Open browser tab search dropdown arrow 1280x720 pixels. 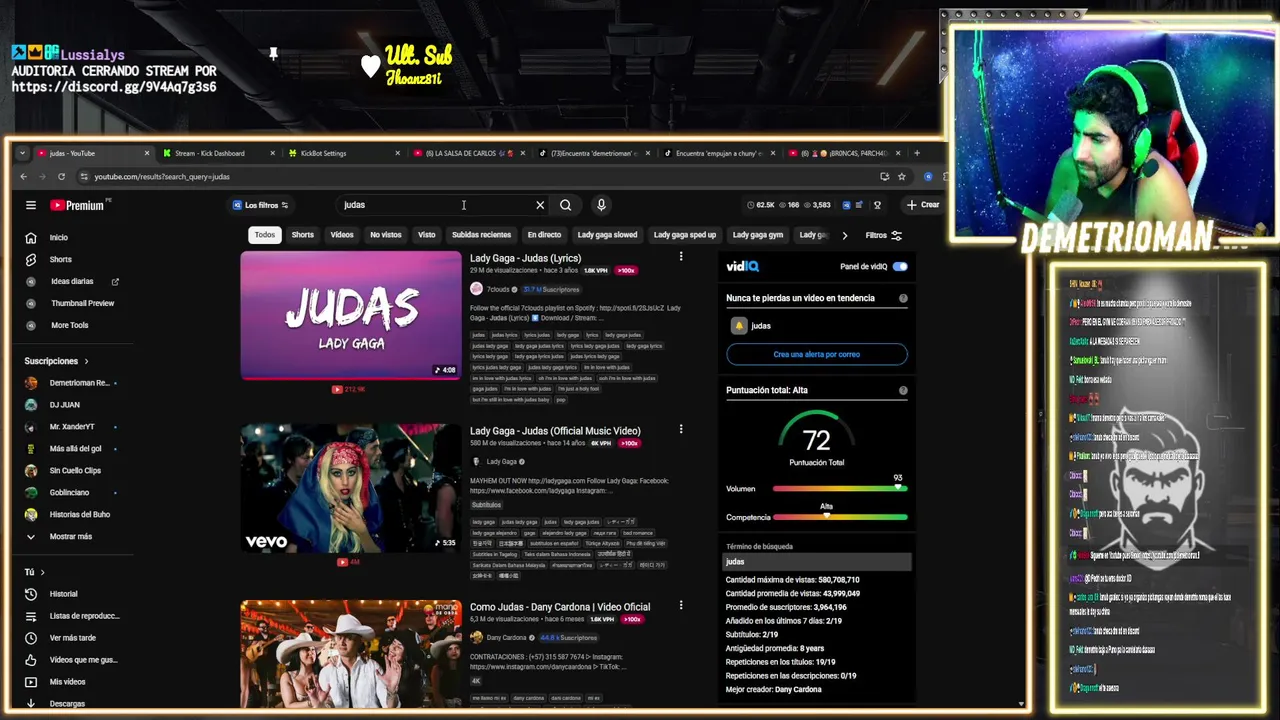pyautogui.click(x=22, y=153)
